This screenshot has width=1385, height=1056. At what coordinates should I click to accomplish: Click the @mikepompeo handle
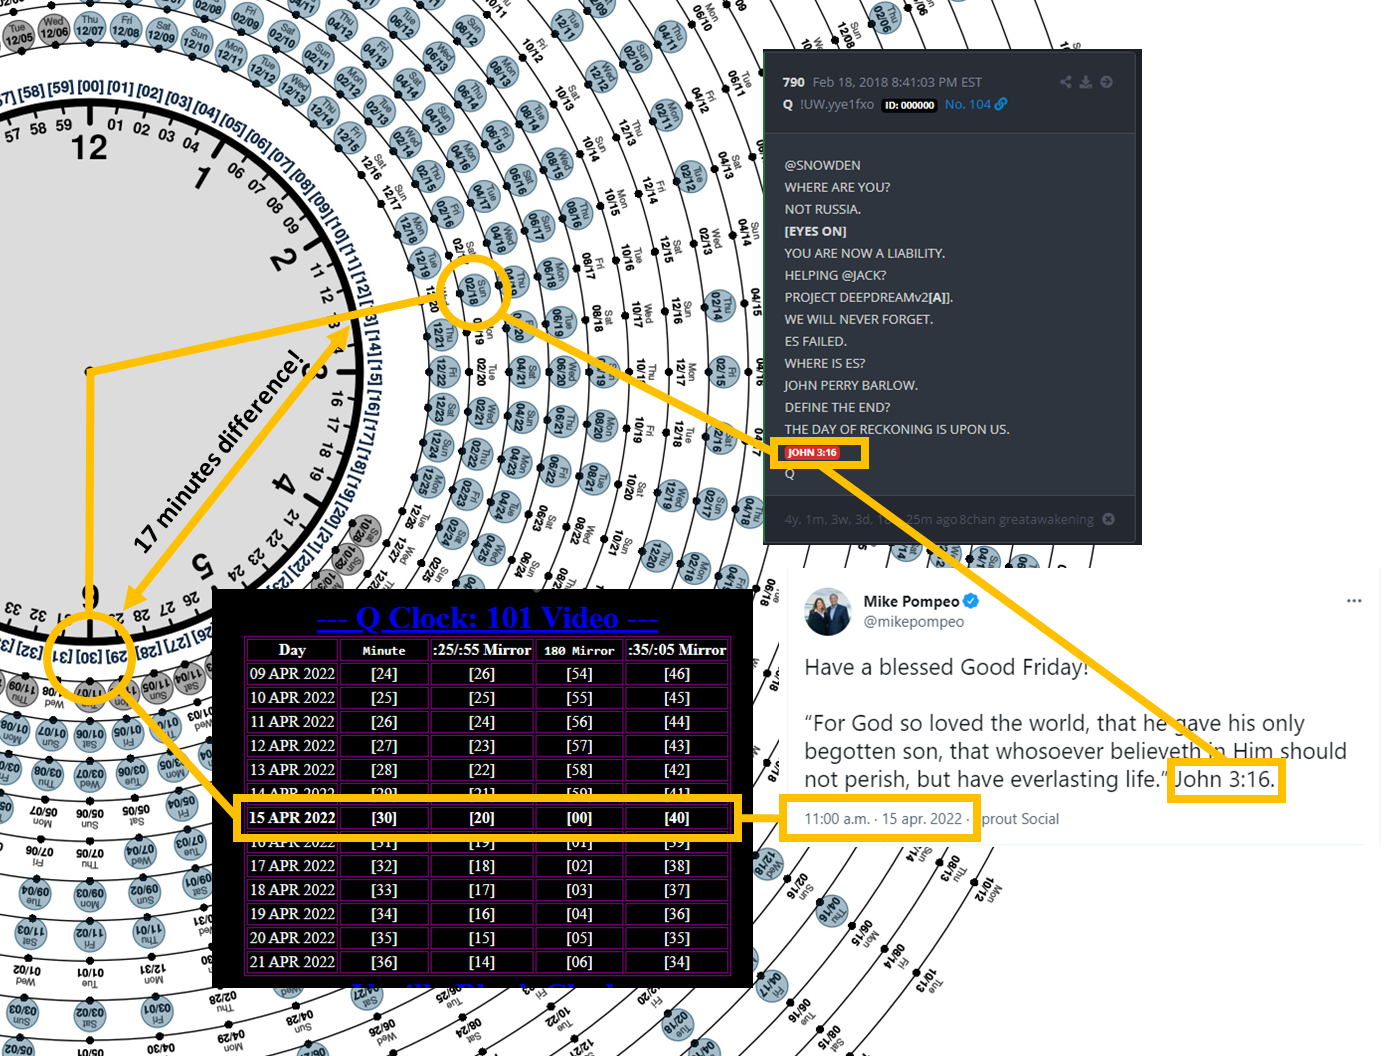914,622
